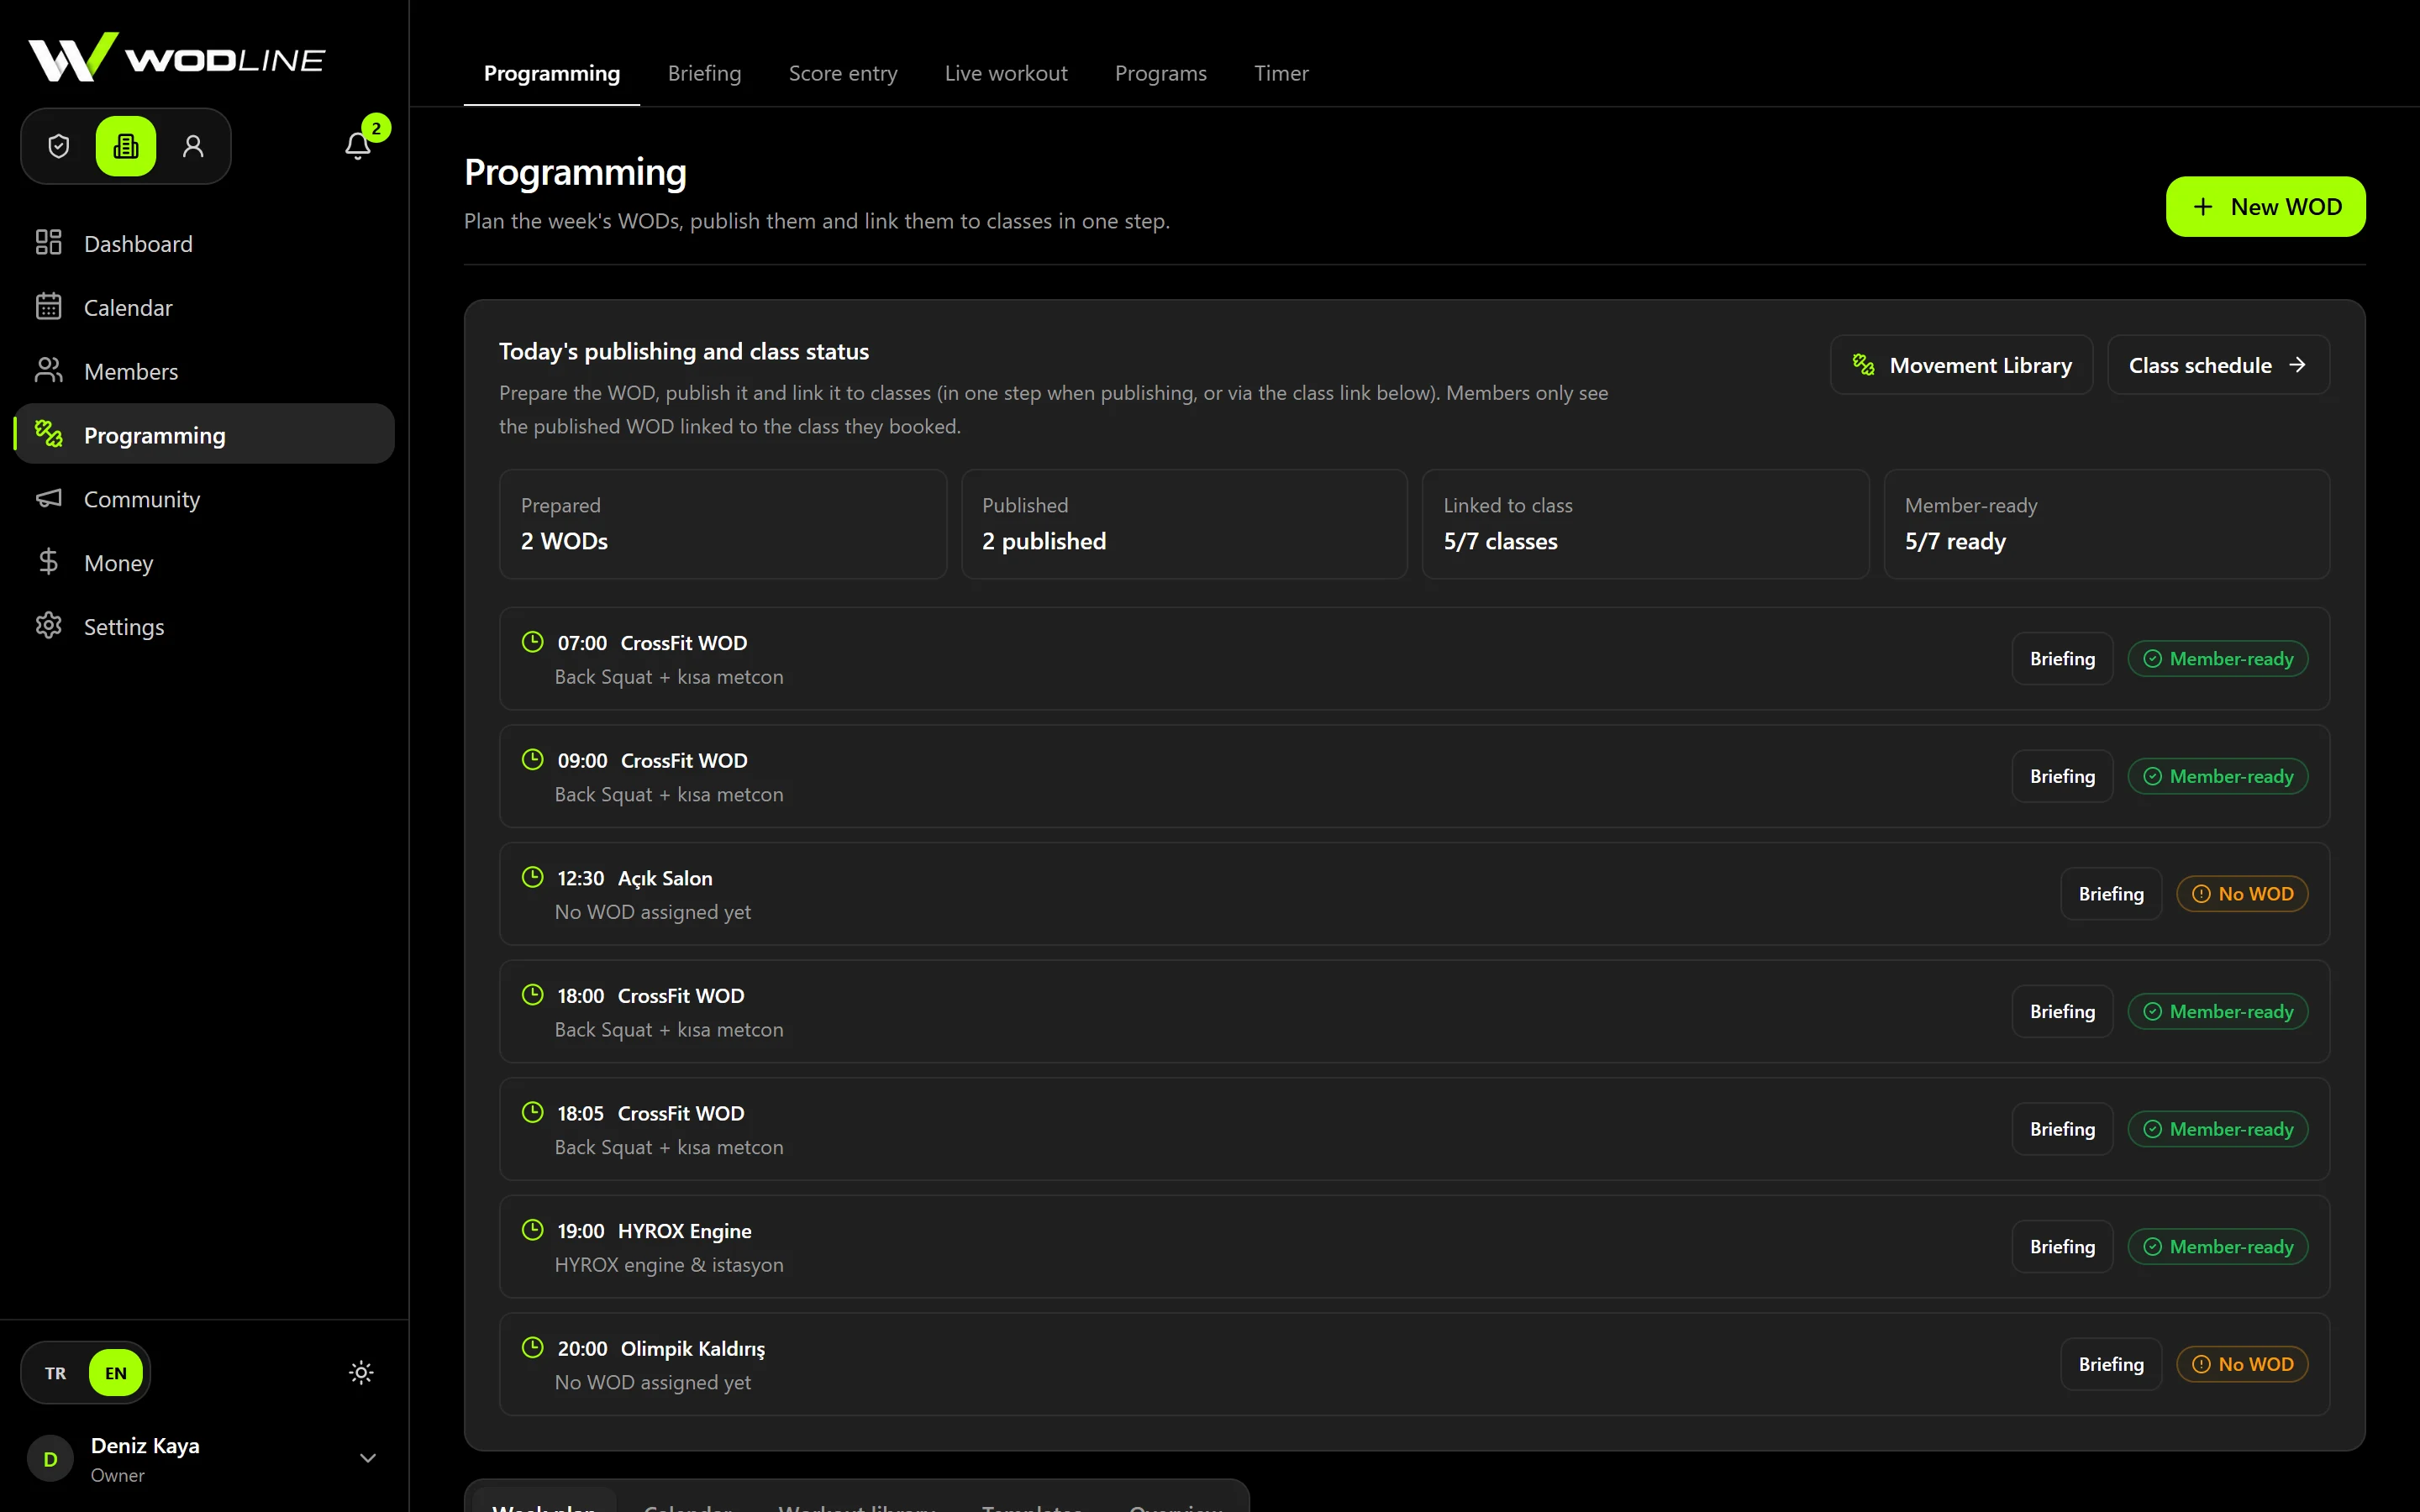The width and height of the screenshot is (2420, 1512).
Task: Select the gym building role icon
Action: pyautogui.click(x=126, y=146)
